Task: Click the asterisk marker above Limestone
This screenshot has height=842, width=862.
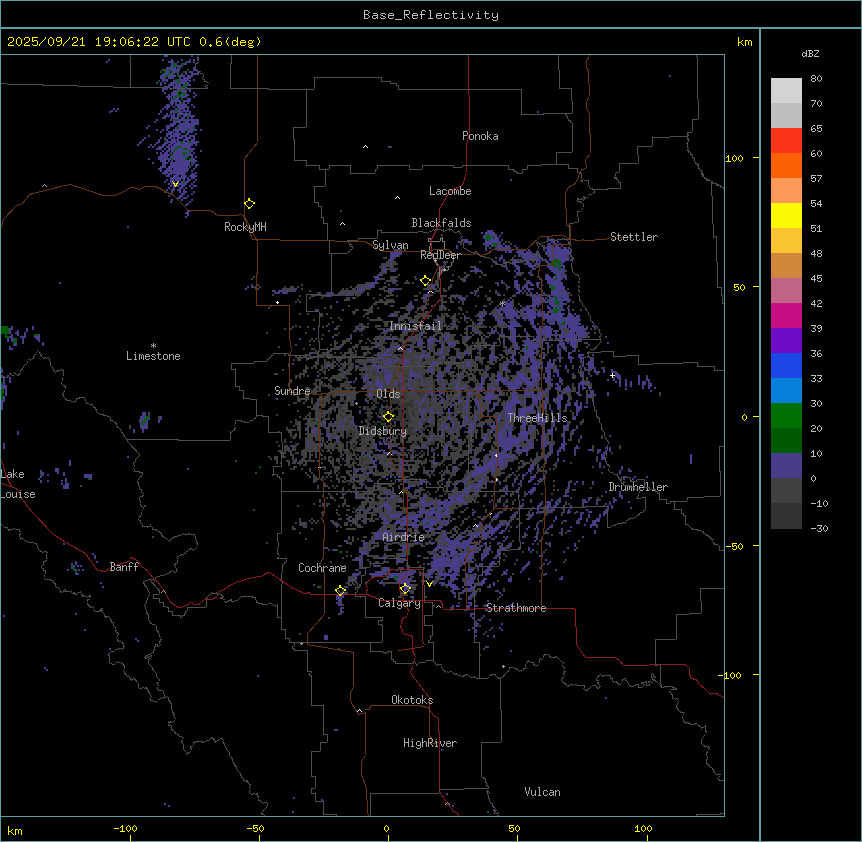Action: (x=153, y=346)
